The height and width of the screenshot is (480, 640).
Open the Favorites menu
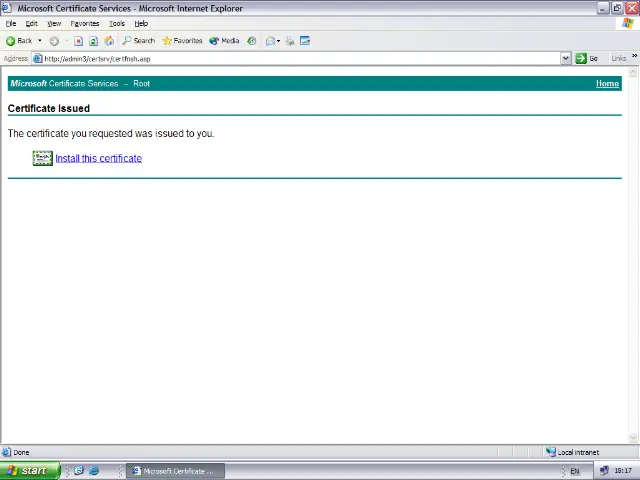click(85, 24)
